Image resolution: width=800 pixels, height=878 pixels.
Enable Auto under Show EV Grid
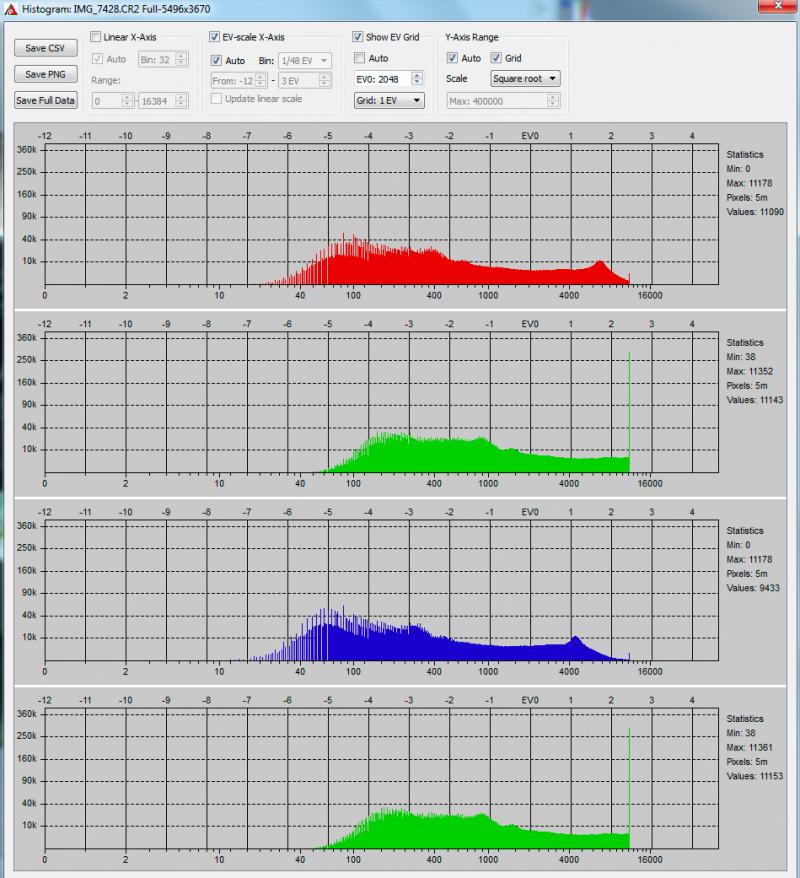pyautogui.click(x=360, y=58)
